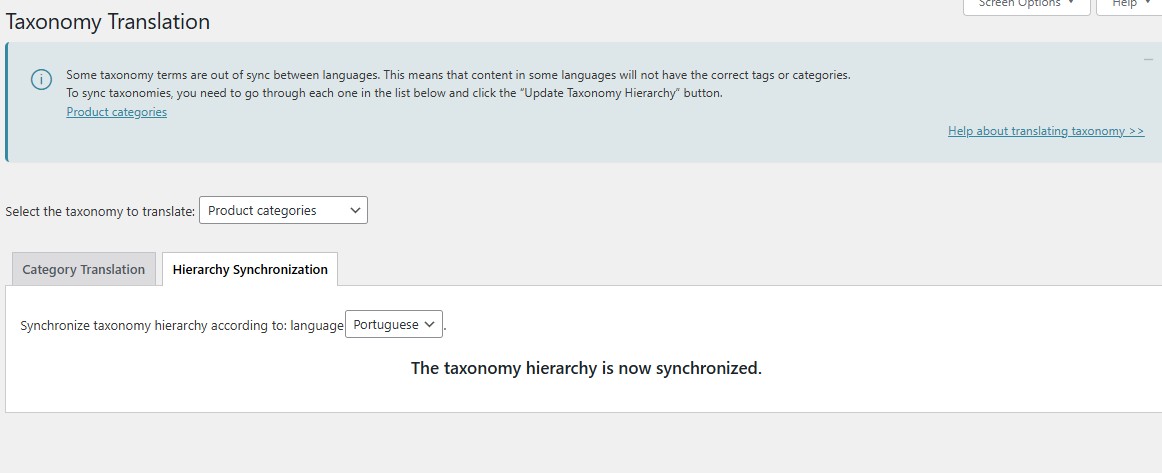Open the Product categories link in notice
1162x473 pixels.
(116, 112)
